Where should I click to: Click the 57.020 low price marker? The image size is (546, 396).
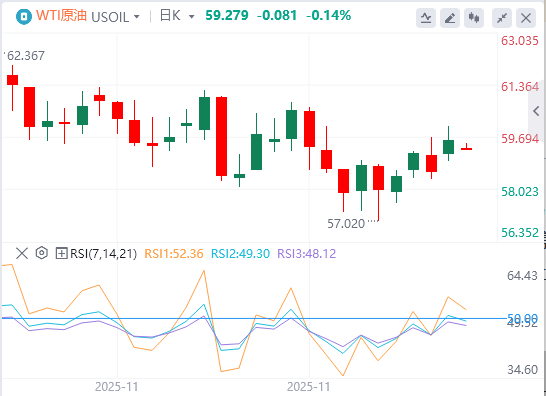tap(346, 224)
